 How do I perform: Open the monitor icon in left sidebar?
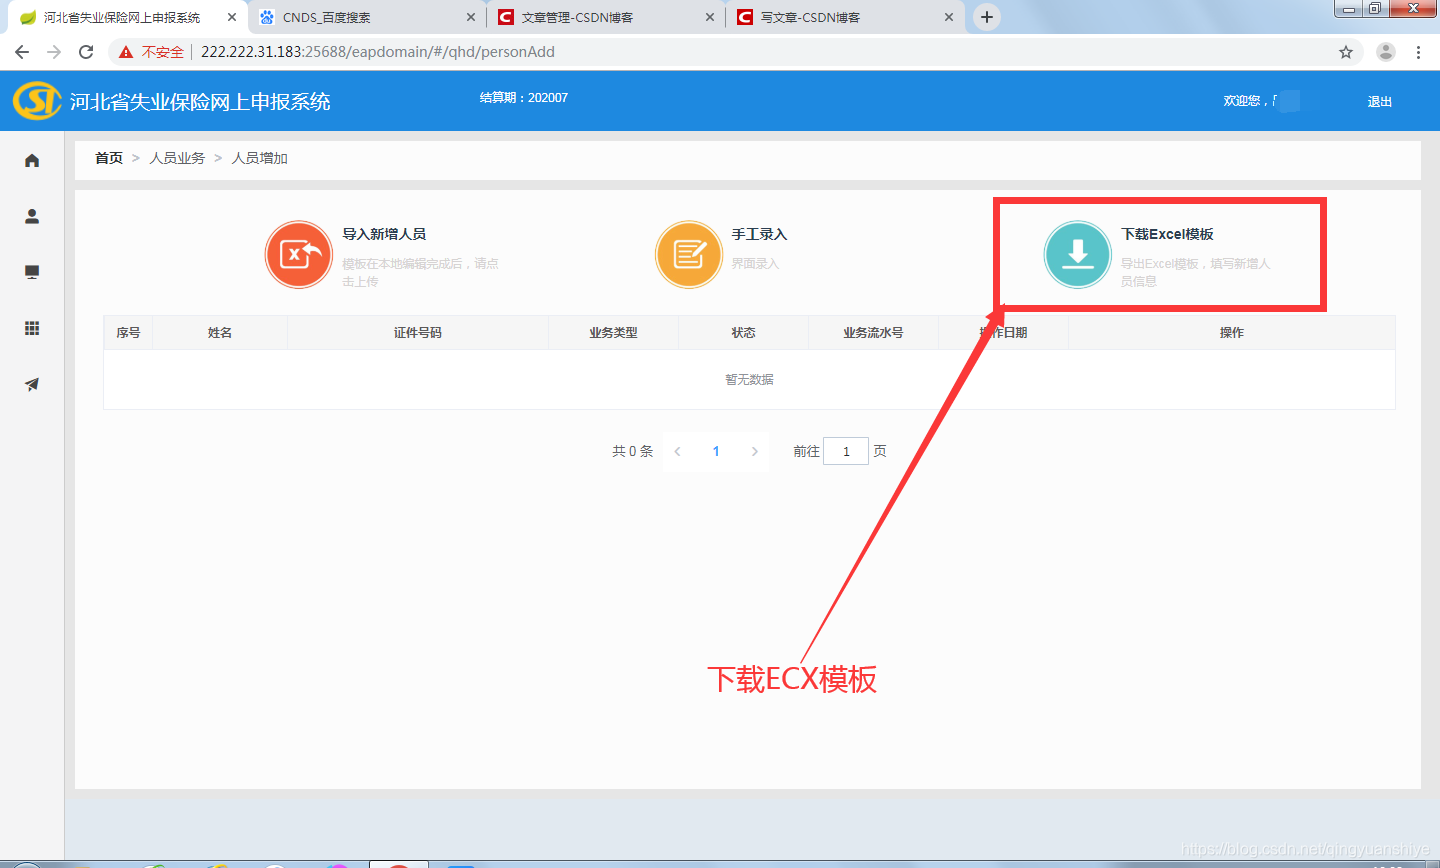32,272
